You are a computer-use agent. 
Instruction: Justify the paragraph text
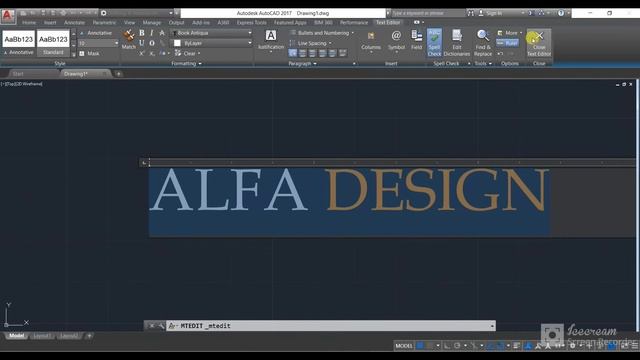pyautogui.click(x=332, y=53)
